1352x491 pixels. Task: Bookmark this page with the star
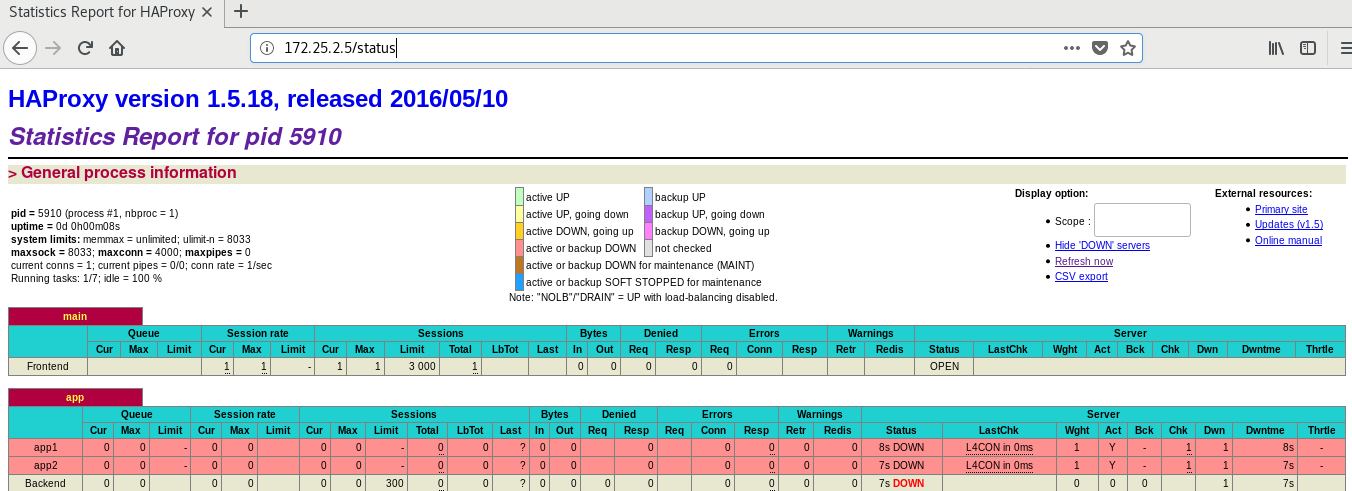1128,48
